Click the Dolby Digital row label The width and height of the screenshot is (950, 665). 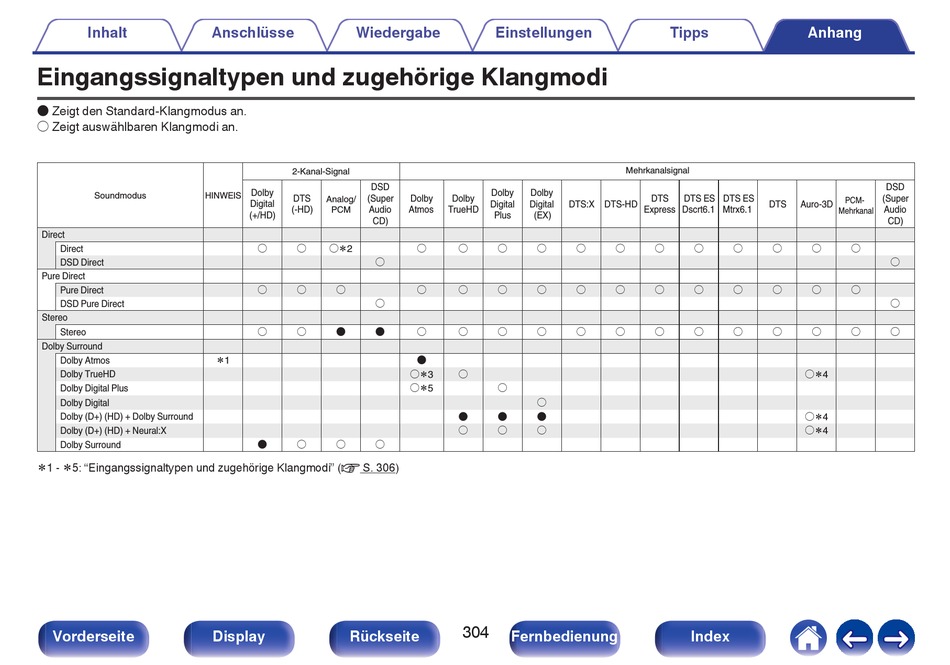click(84, 403)
